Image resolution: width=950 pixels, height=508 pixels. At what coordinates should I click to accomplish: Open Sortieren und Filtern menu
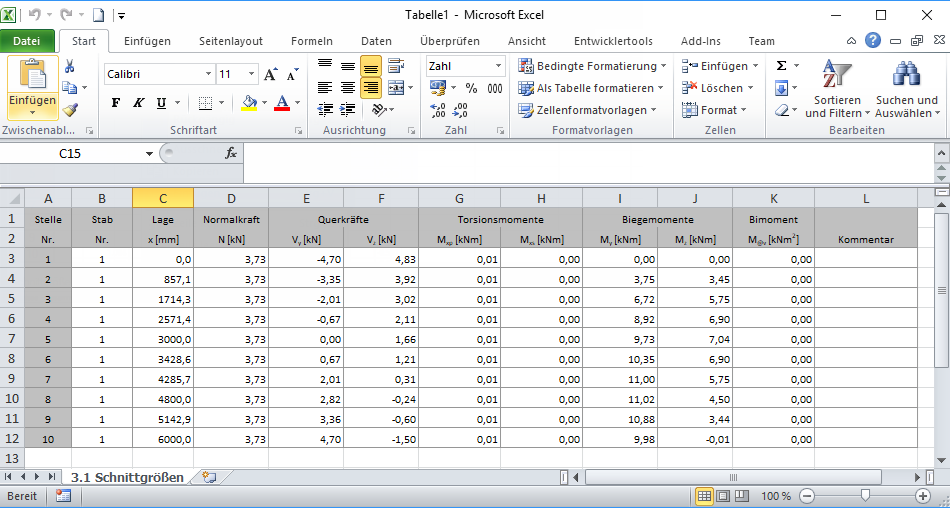(837, 89)
